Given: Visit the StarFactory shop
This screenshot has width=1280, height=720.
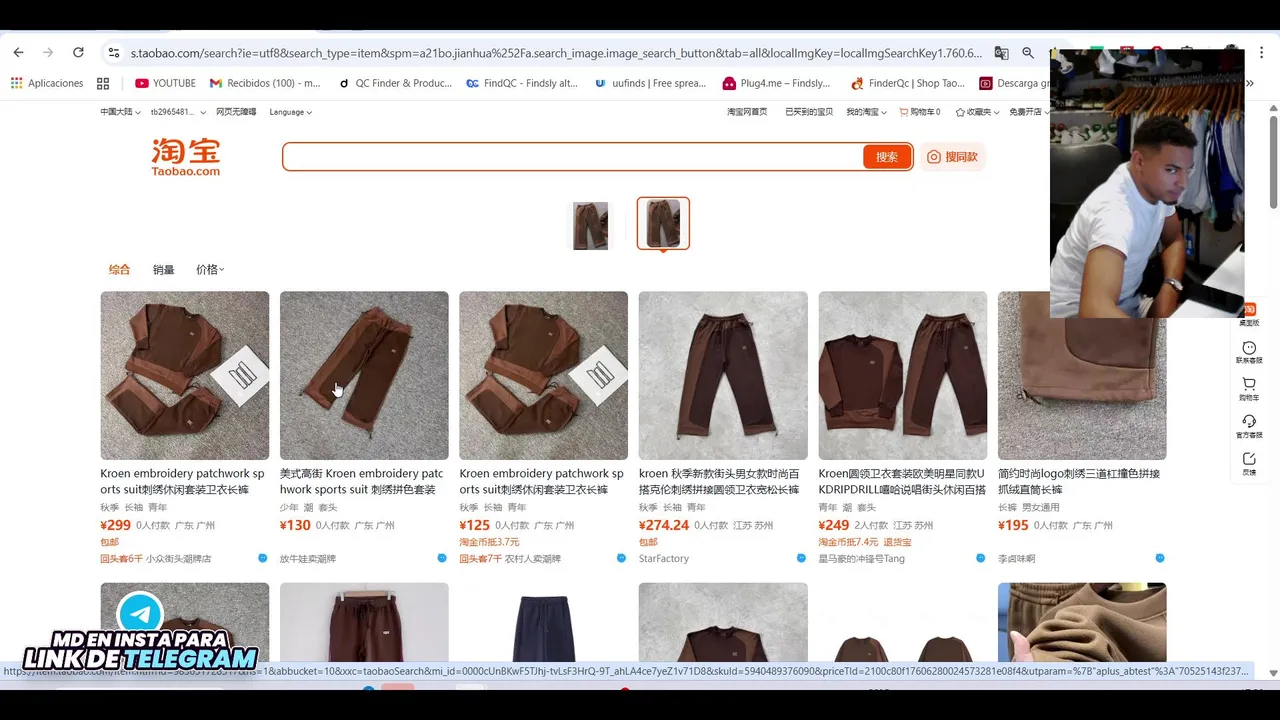Looking at the screenshot, I should pyautogui.click(x=664, y=559).
